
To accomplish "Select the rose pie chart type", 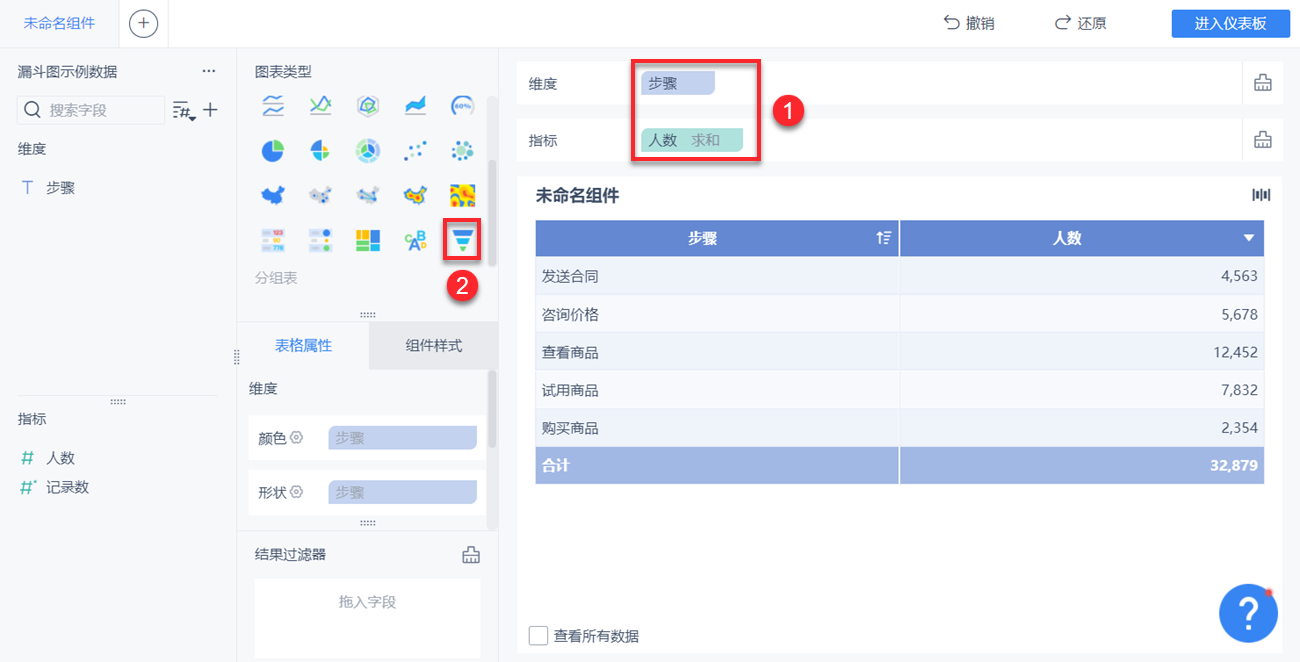I will pyautogui.click(x=320, y=151).
